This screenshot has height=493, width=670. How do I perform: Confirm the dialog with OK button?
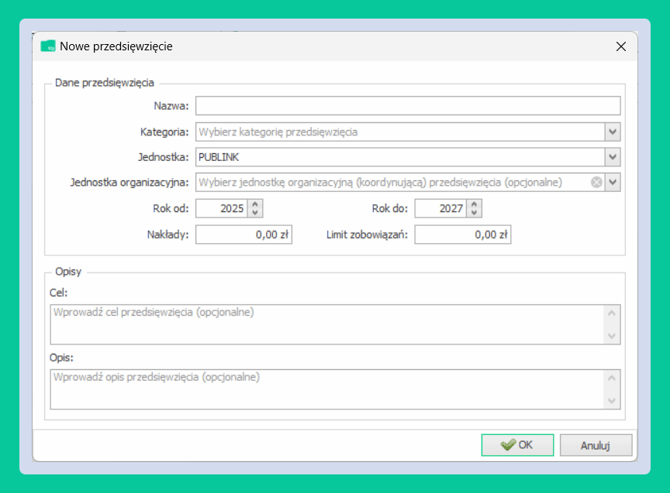pyautogui.click(x=517, y=445)
